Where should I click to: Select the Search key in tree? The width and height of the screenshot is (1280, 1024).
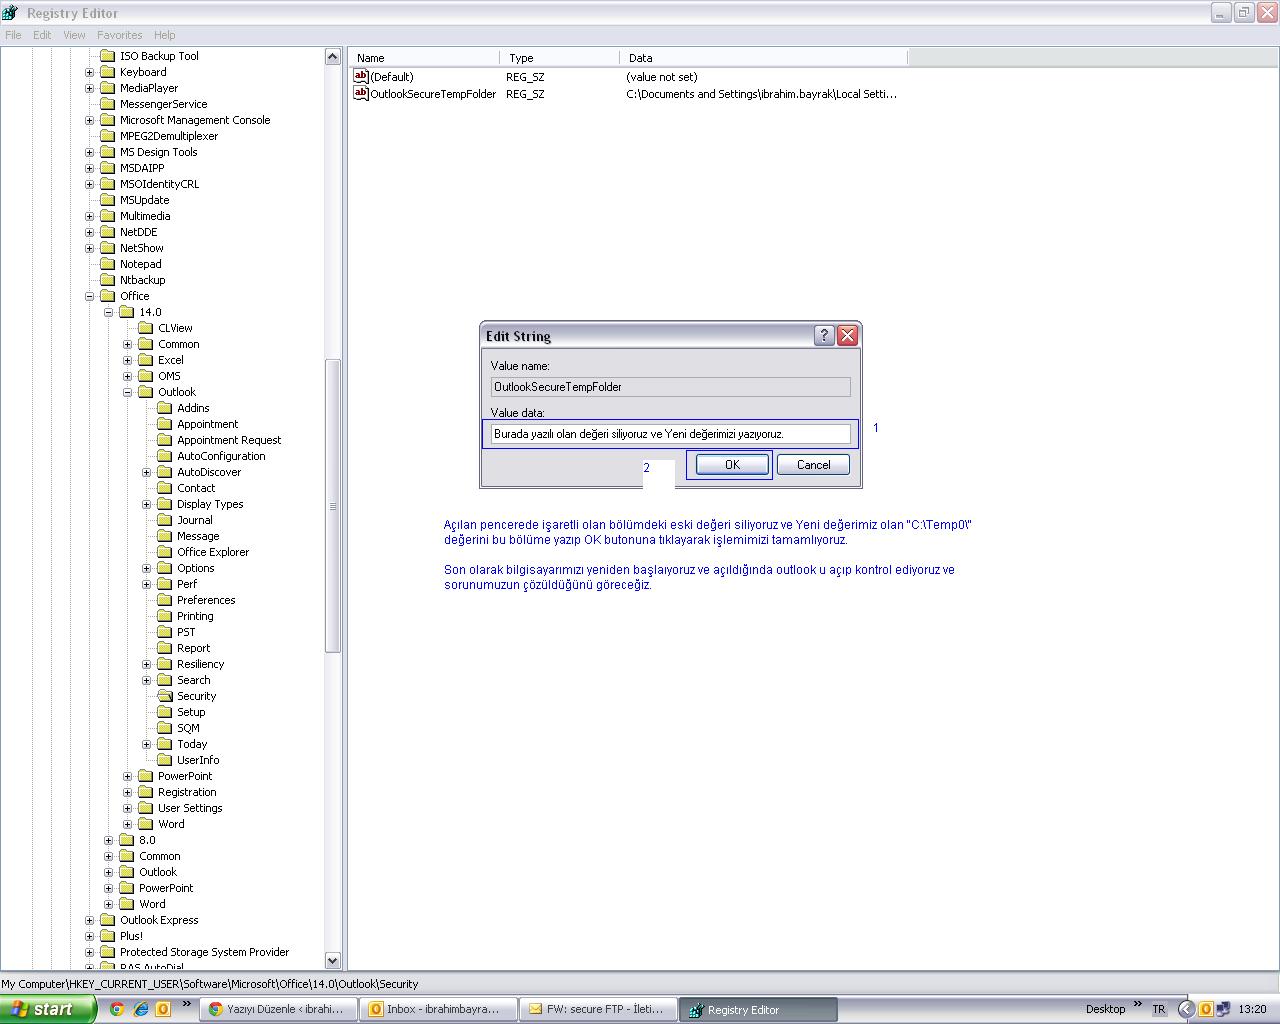[194, 680]
